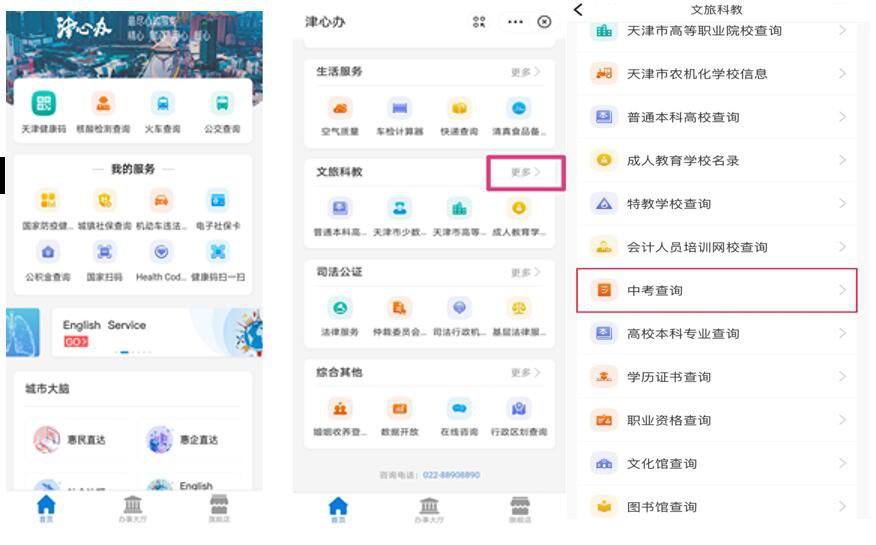Open 成人教育学校名录 list item
The width and height of the screenshot is (876, 545).
pos(717,160)
